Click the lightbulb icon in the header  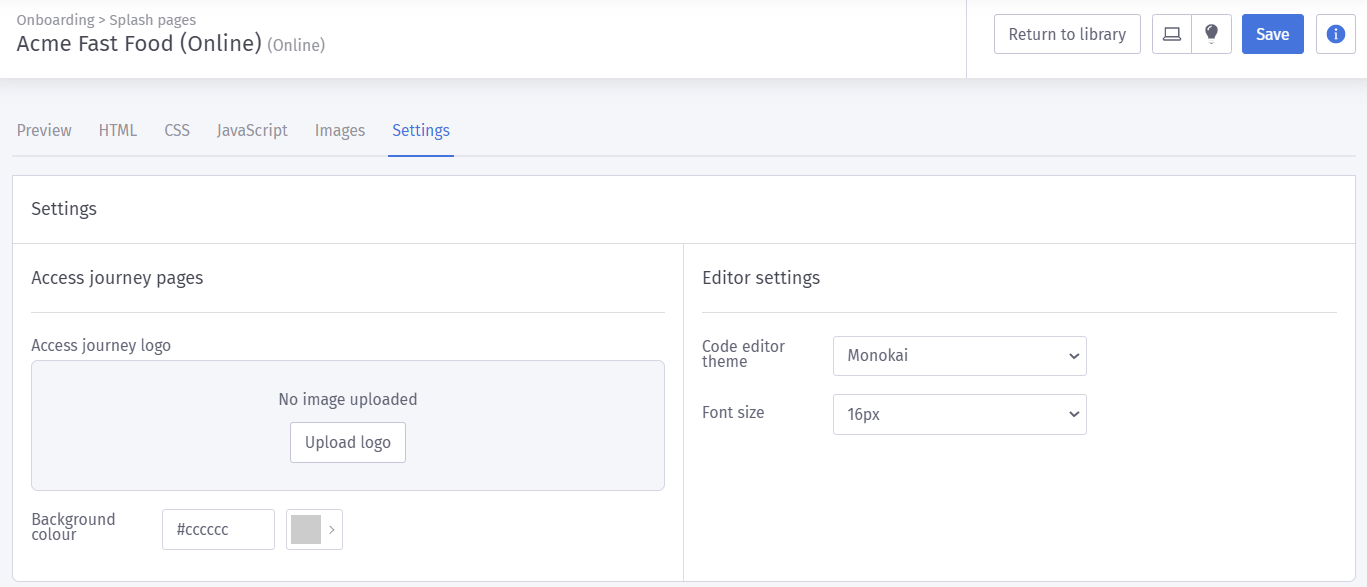tap(1211, 34)
